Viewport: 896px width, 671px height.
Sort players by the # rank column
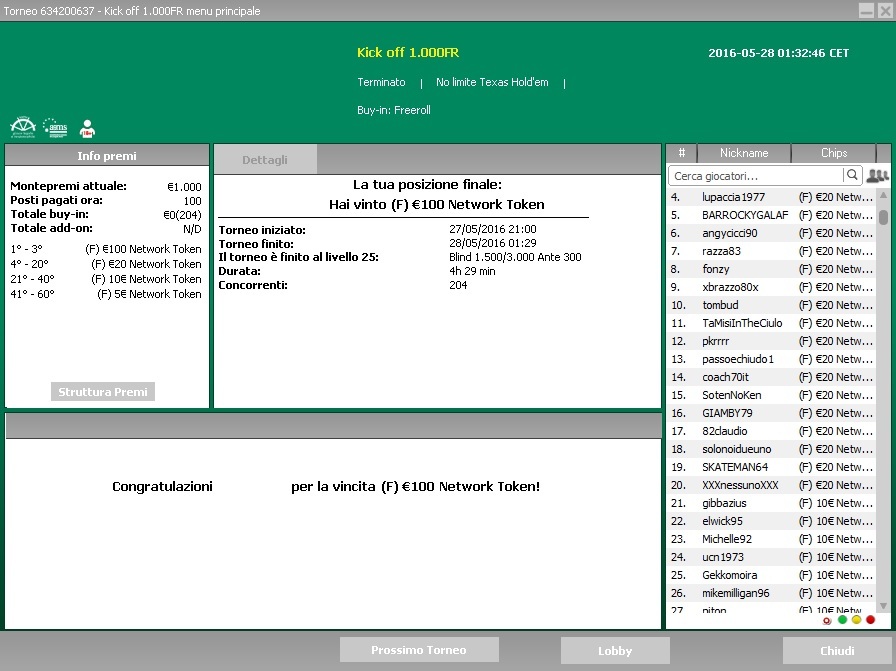click(682, 153)
